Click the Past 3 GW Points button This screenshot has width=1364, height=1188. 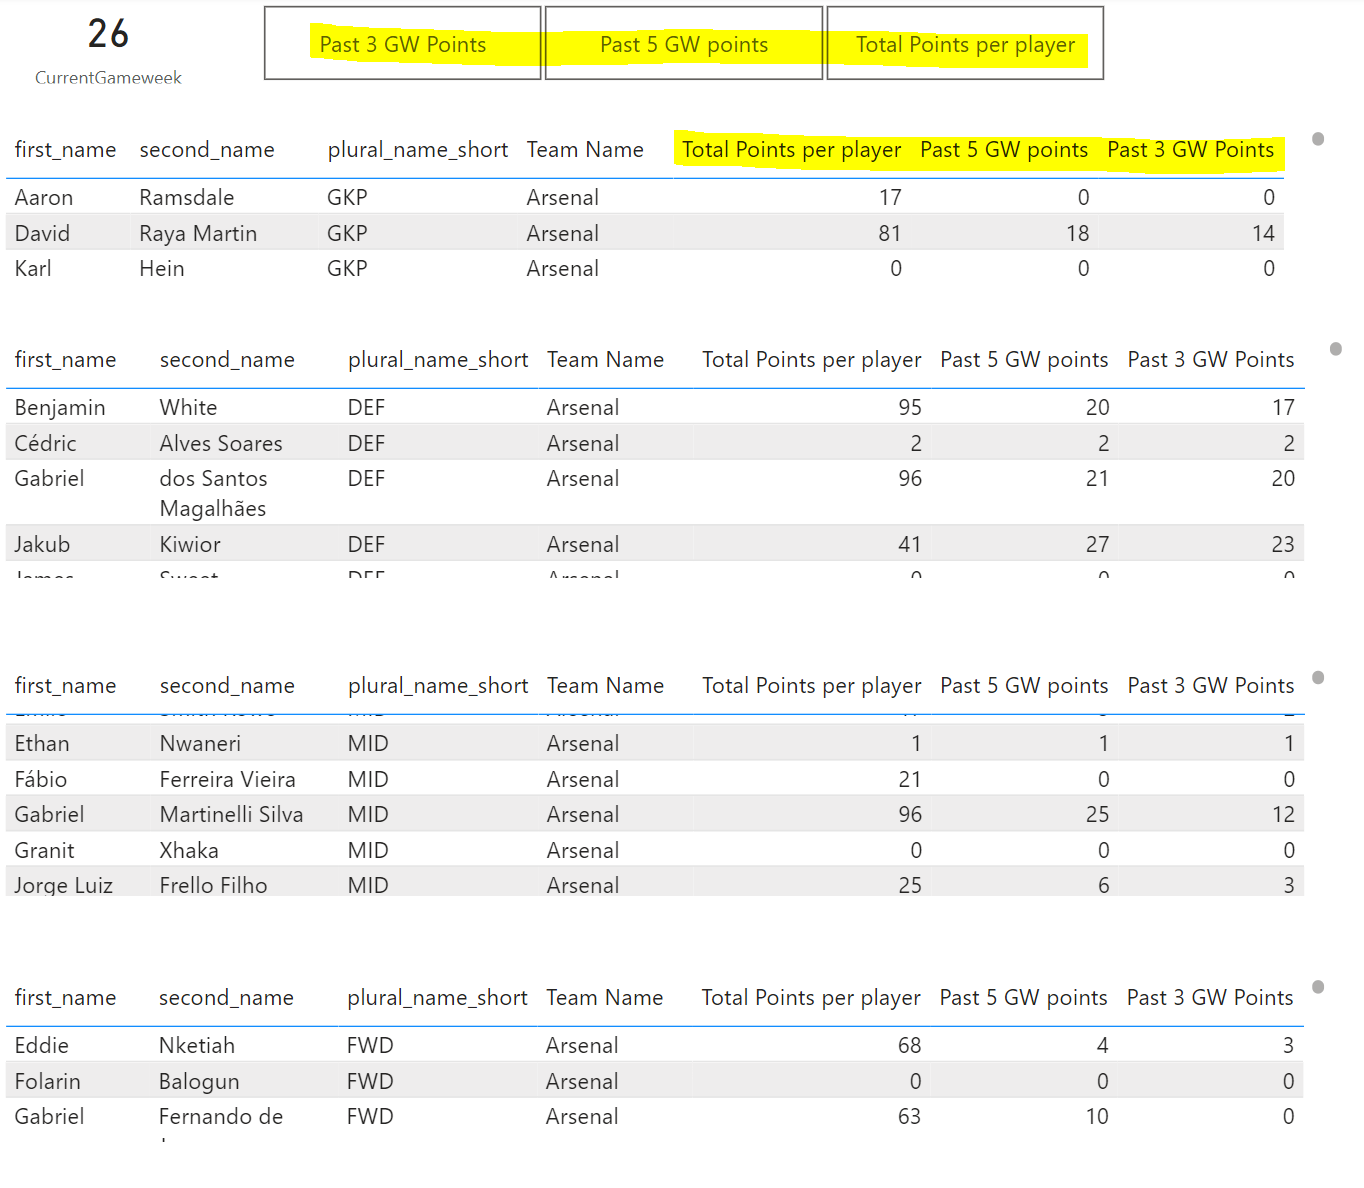point(402,44)
